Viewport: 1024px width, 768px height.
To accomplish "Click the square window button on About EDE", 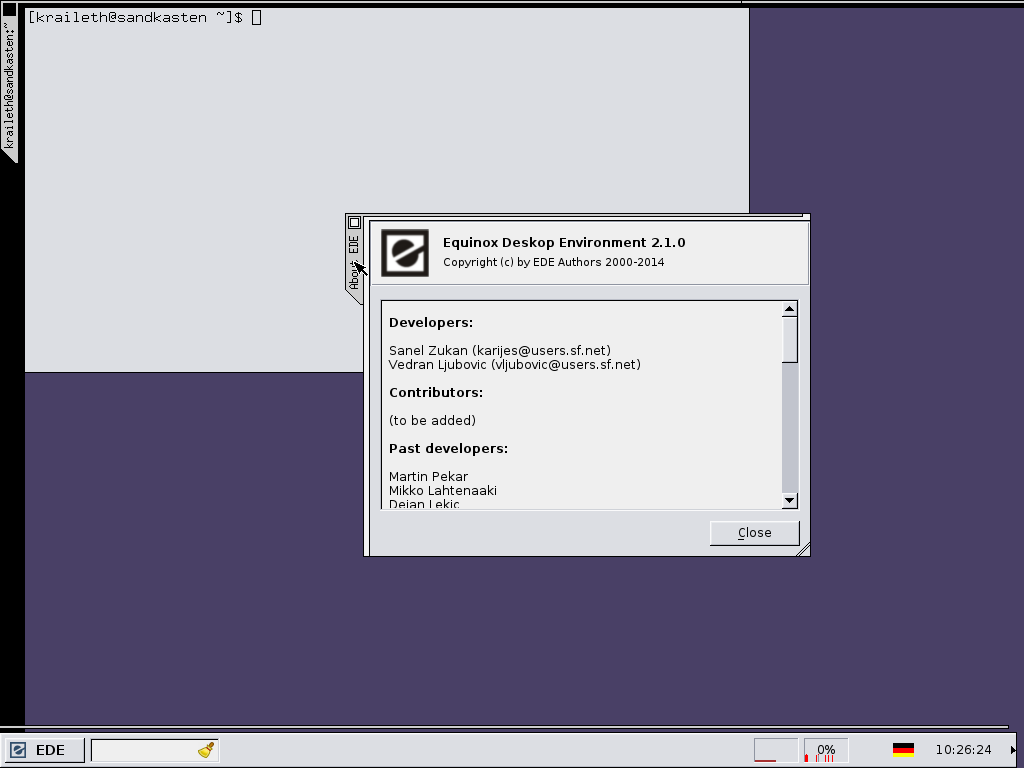I will coord(354,222).
